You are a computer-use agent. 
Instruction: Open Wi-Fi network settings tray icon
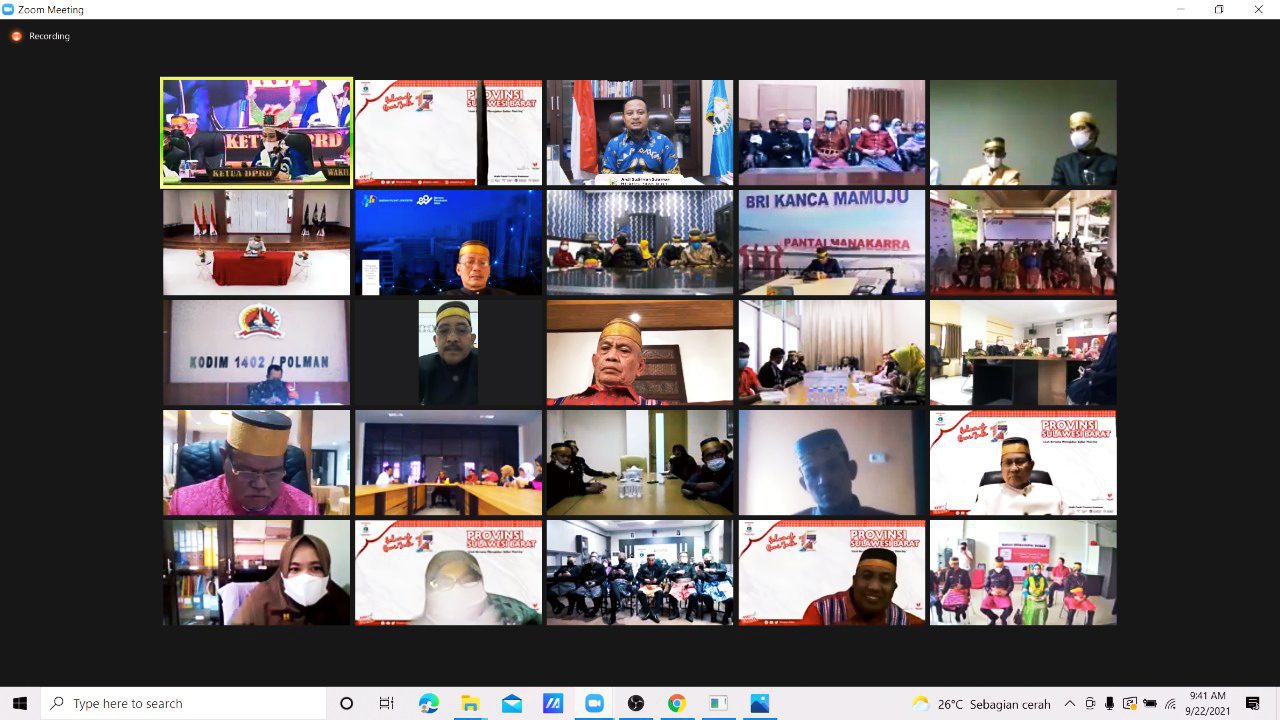[x=1170, y=704]
